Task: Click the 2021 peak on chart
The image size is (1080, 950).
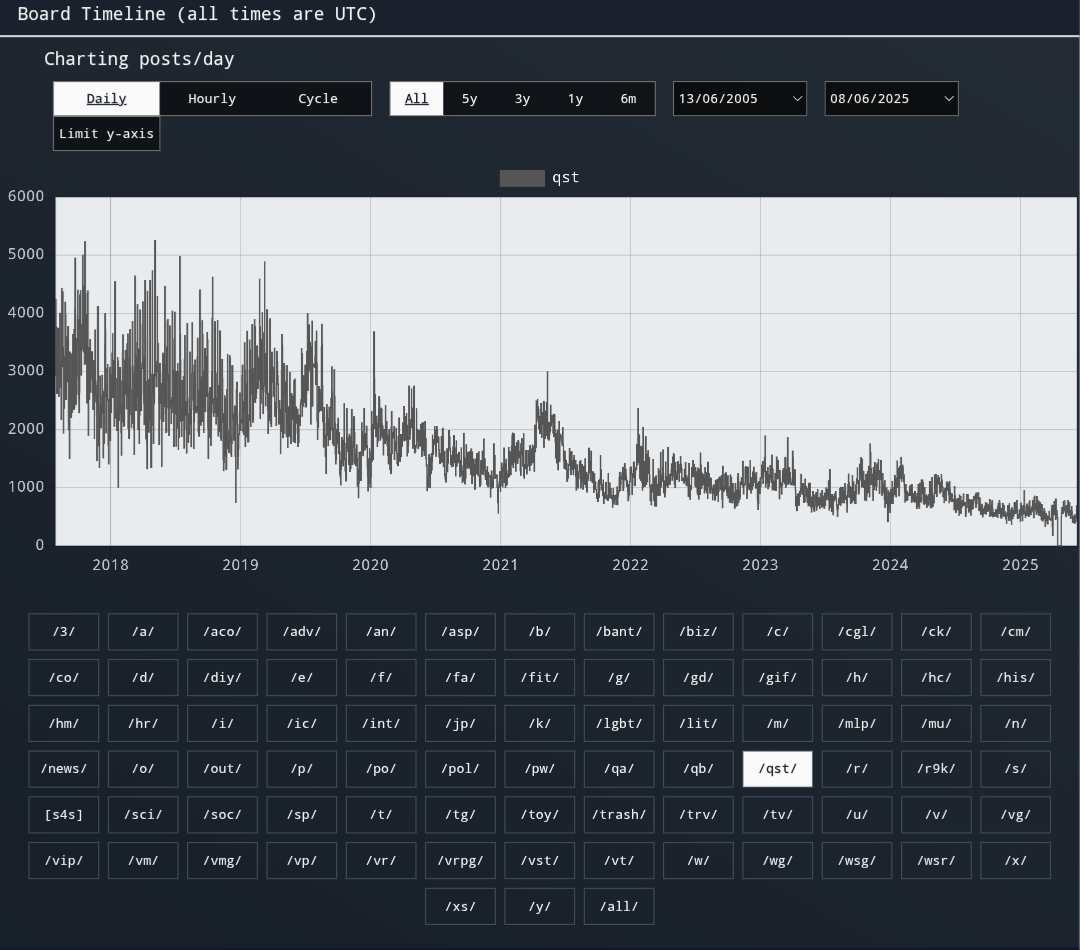Action: tap(548, 373)
